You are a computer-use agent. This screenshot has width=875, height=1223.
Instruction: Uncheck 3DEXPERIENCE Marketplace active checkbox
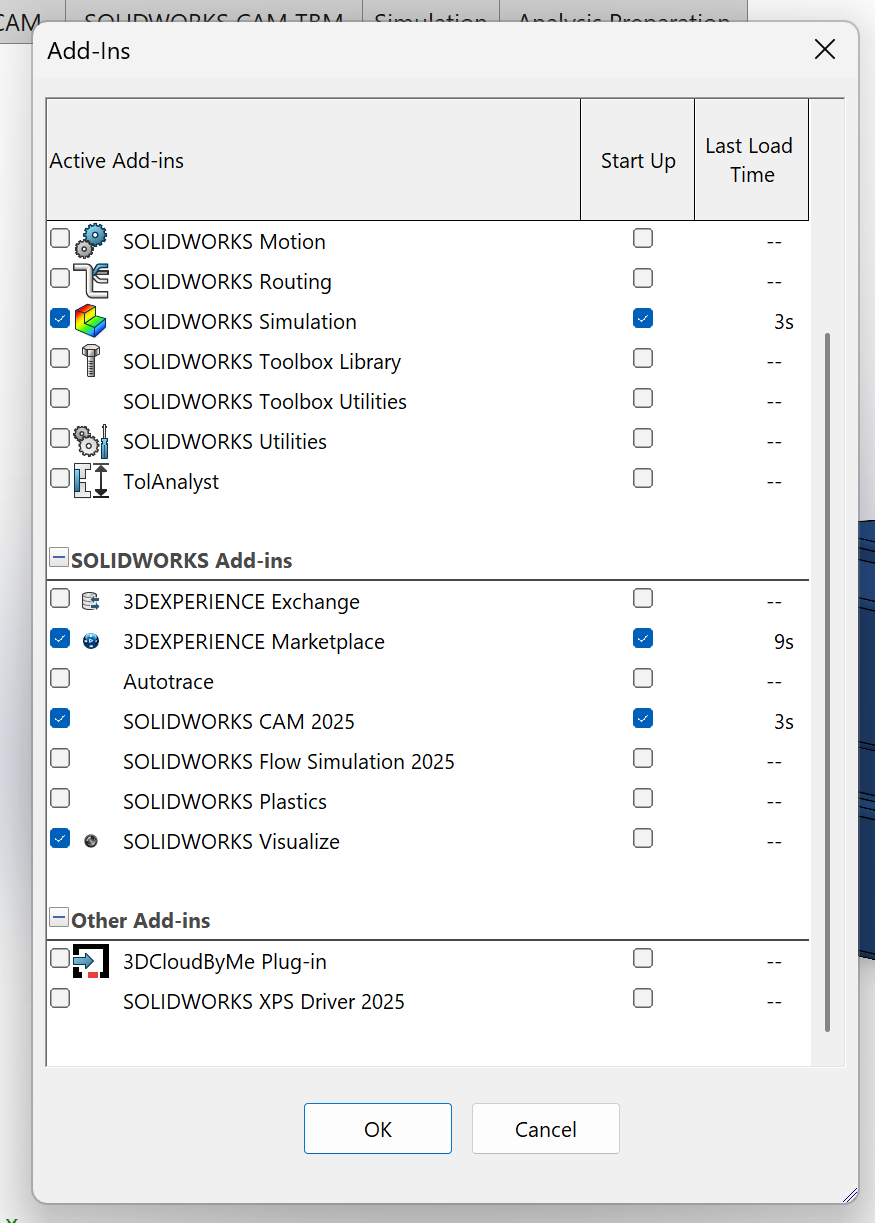click(60, 638)
